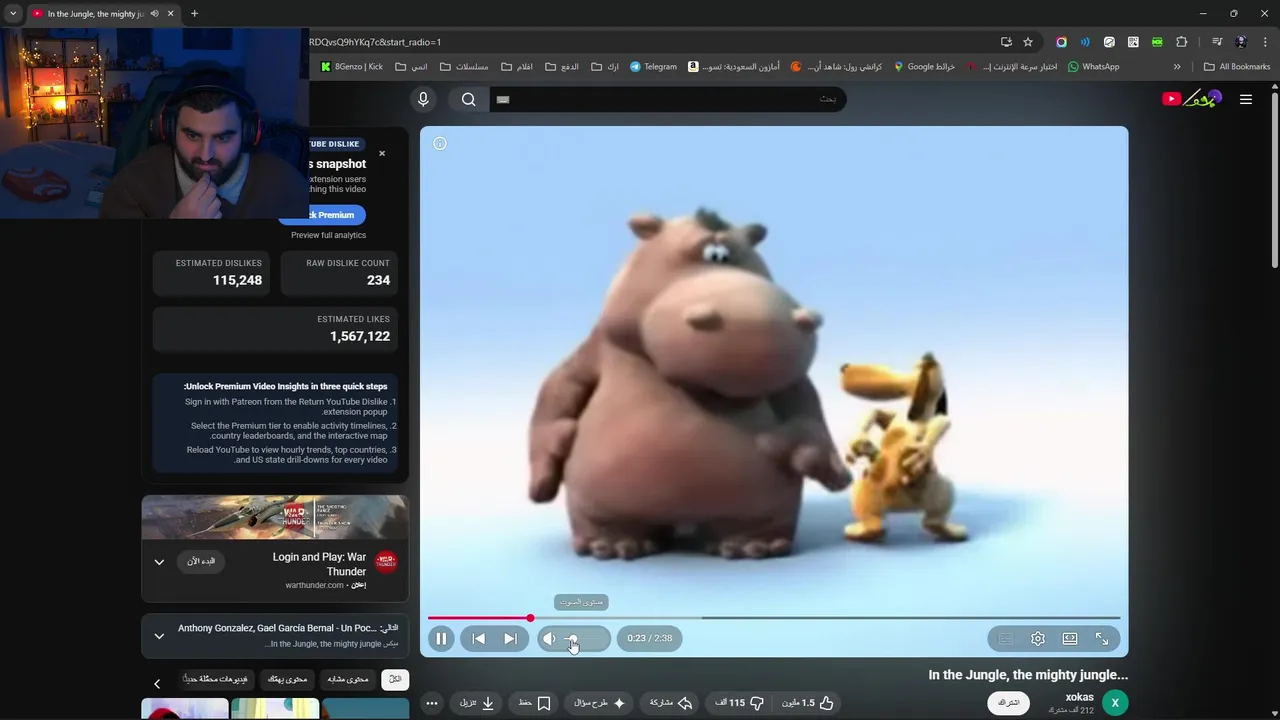
Task: Click the page vertical scrollbar
Action: click(1274, 180)
